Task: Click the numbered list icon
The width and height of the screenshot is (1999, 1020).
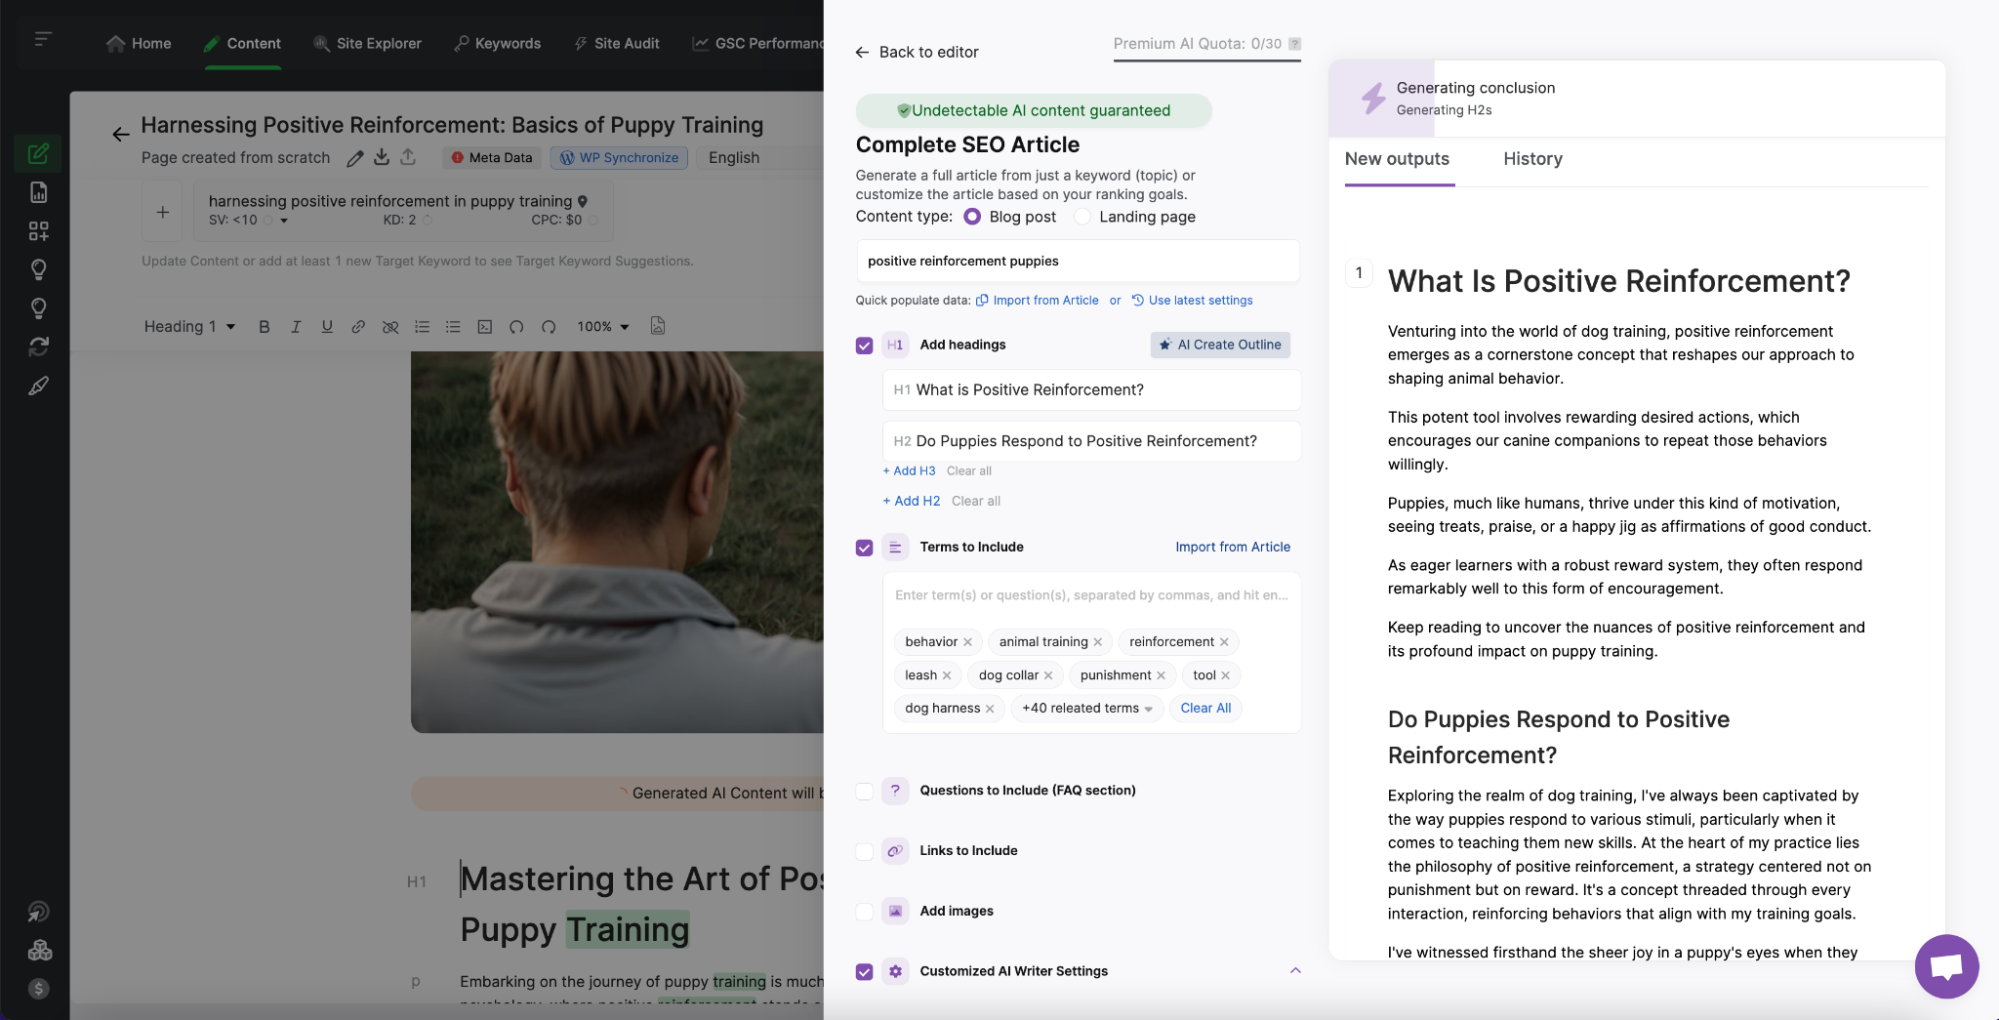Action: point(422,327)
